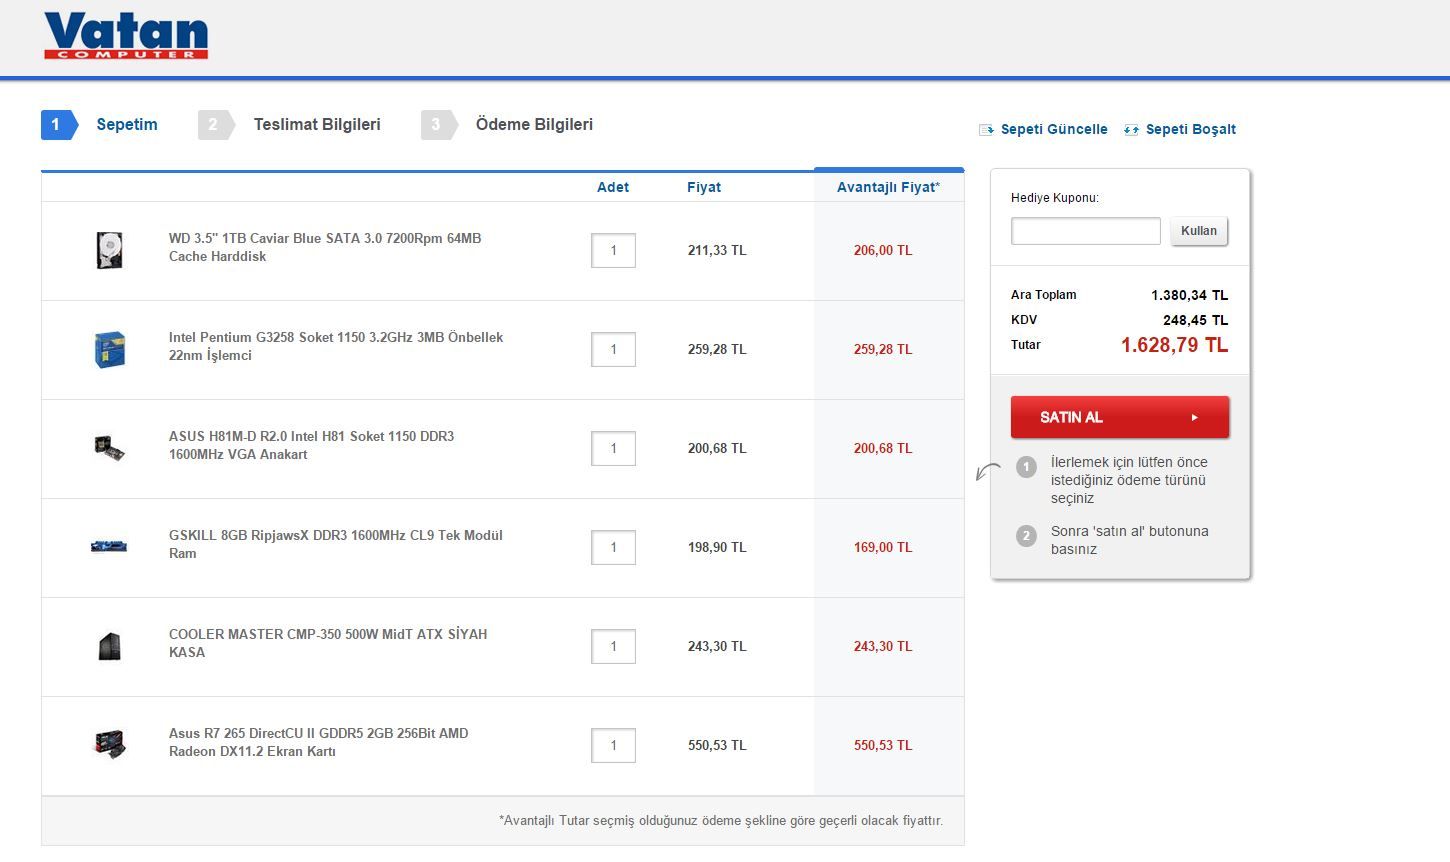The width and height of the screenshot is (1450, 862).
Task: Focus the Hediye Kuponu input field
Action: tap(1085, 231)
